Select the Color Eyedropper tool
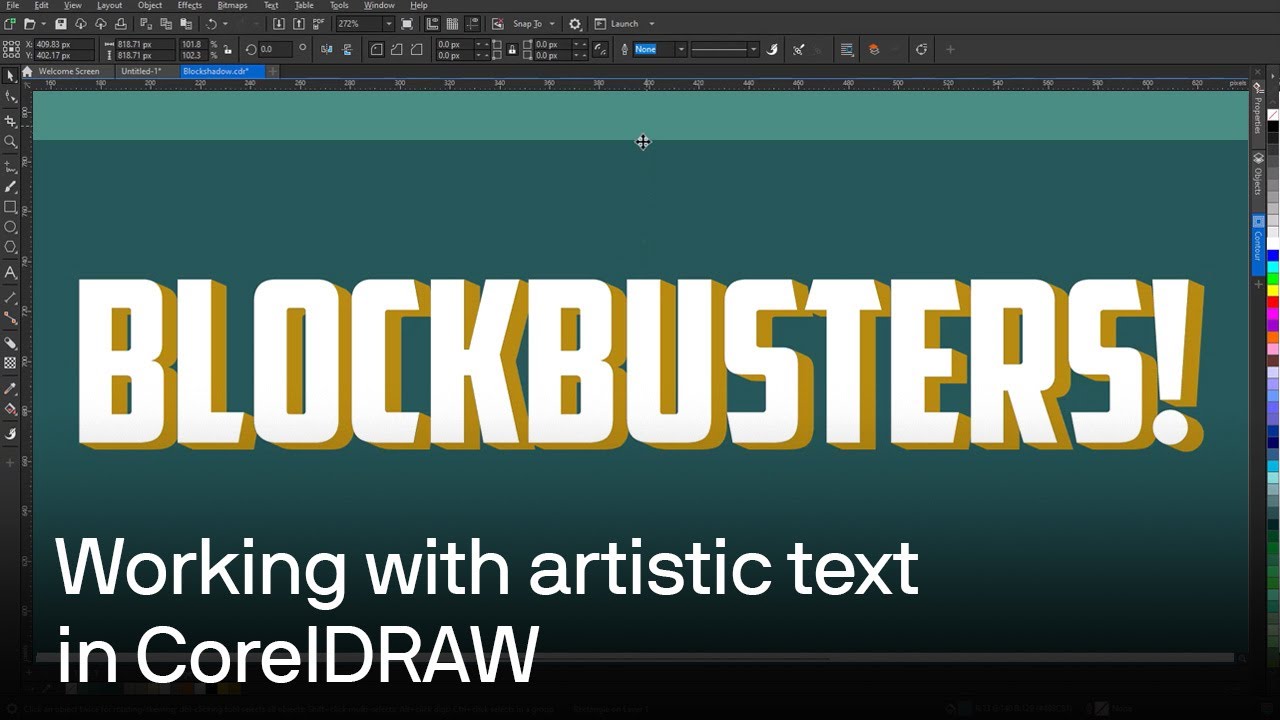 pos(10,388)
